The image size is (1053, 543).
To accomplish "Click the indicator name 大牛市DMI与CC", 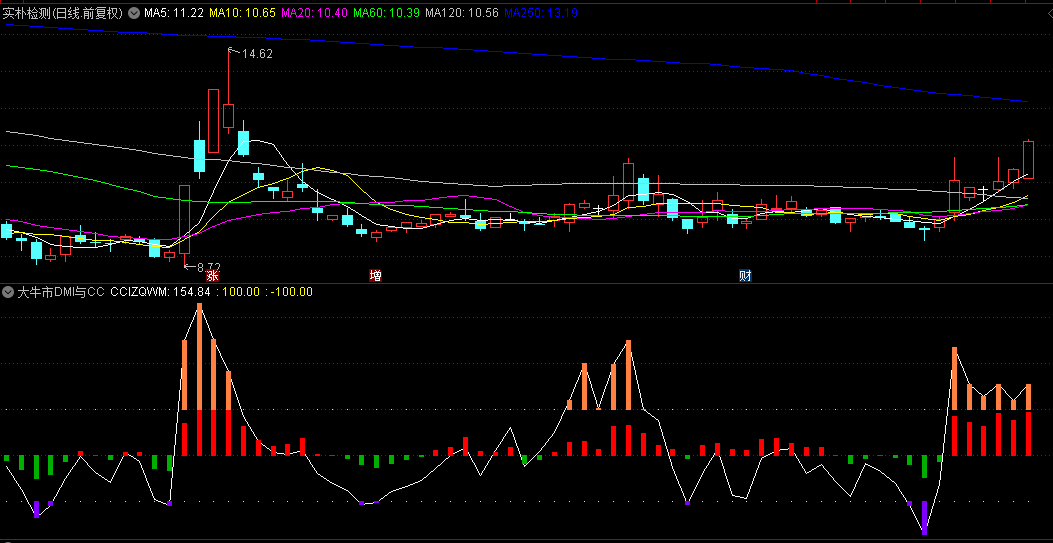I will 60,292.
